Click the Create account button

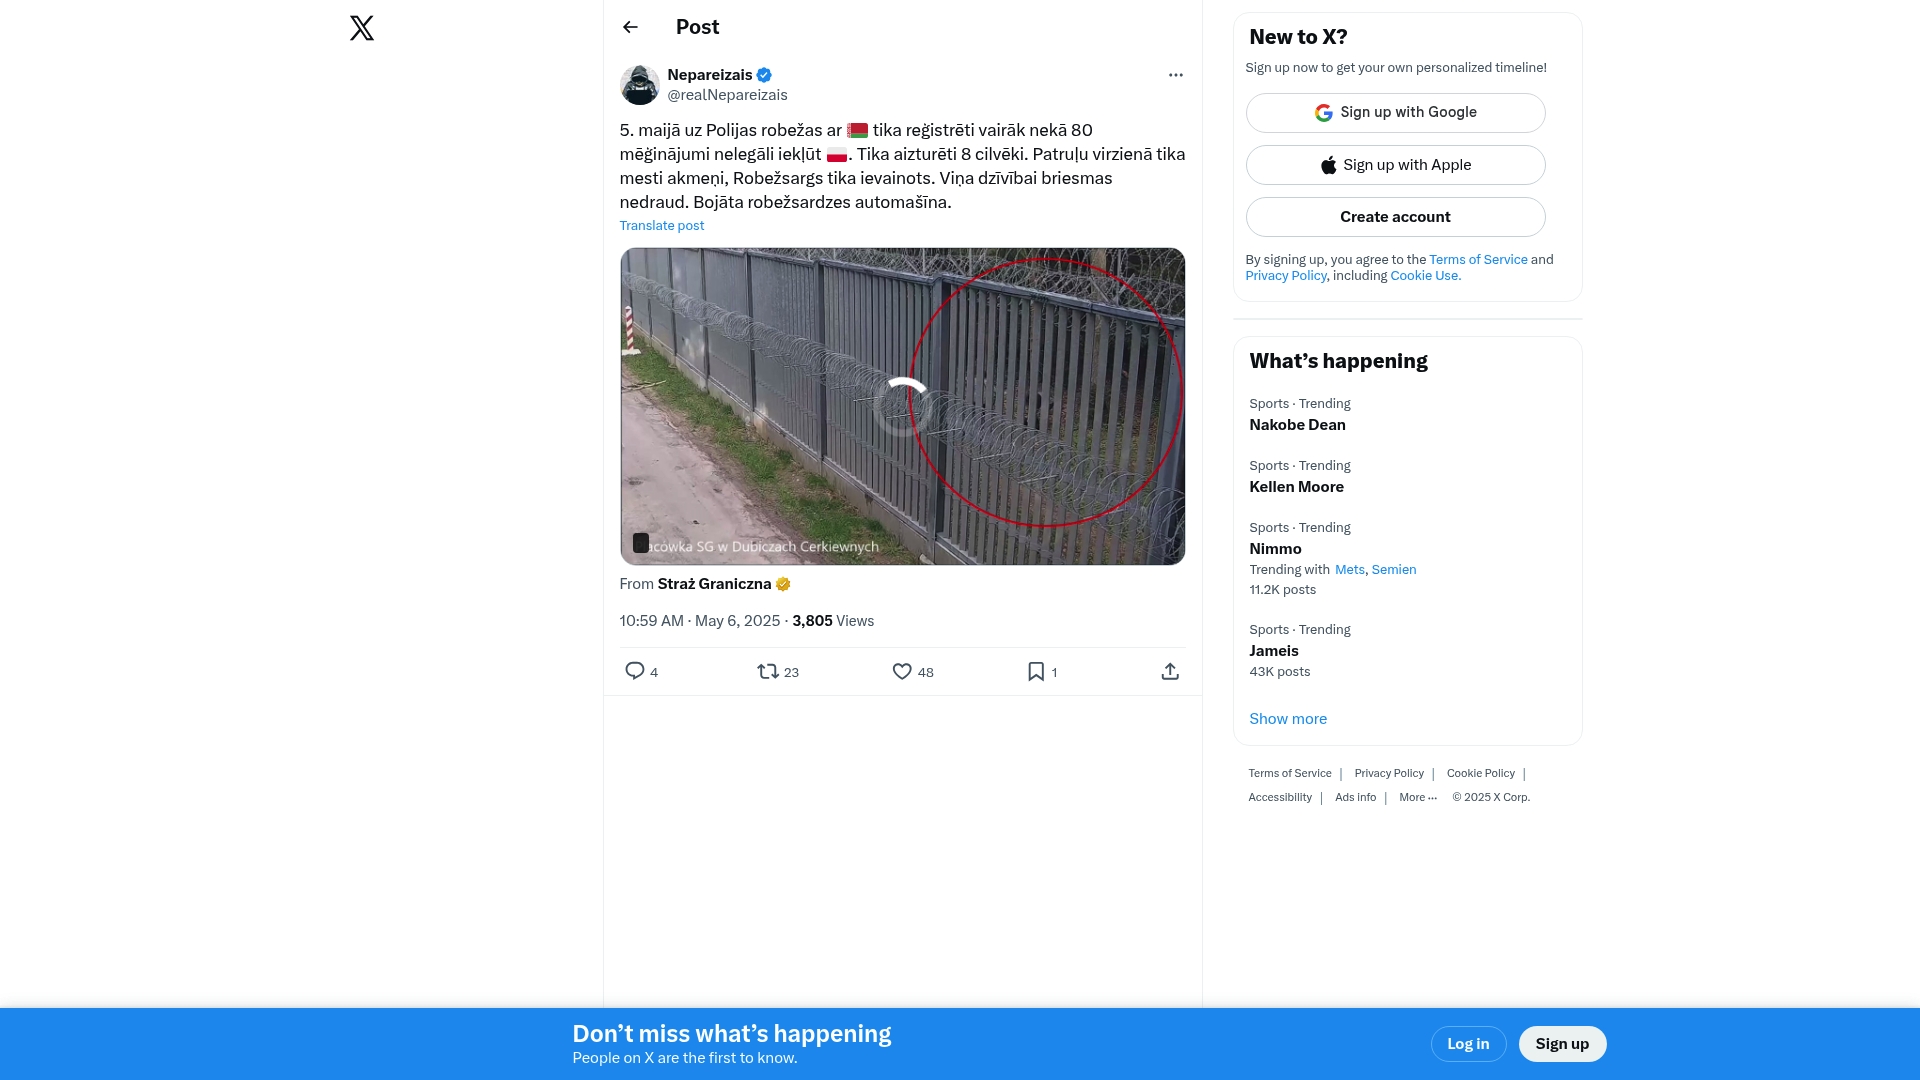[x=1396, y=217]
